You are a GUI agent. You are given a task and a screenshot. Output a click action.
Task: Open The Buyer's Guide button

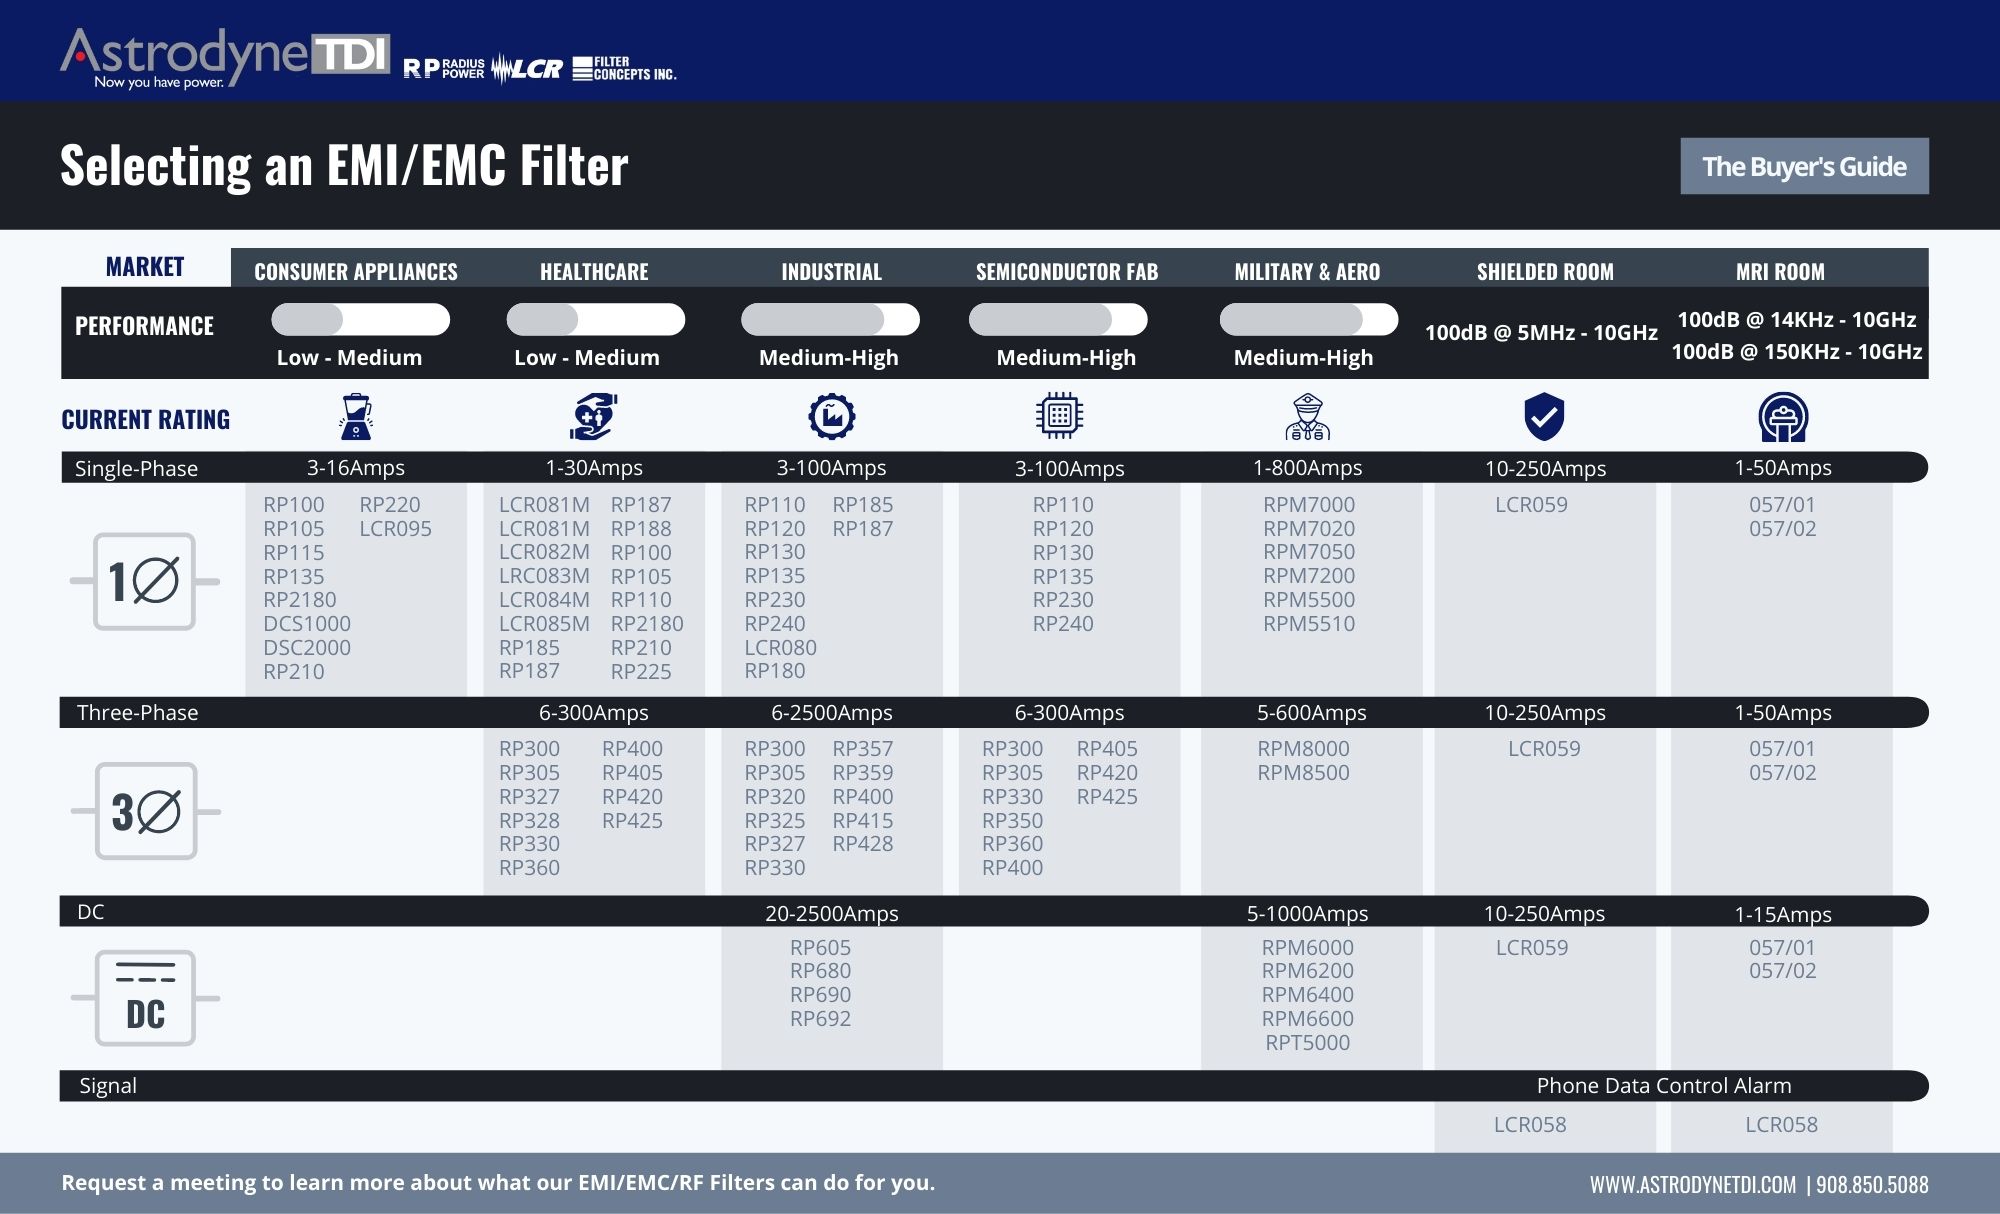[1804, 166]
